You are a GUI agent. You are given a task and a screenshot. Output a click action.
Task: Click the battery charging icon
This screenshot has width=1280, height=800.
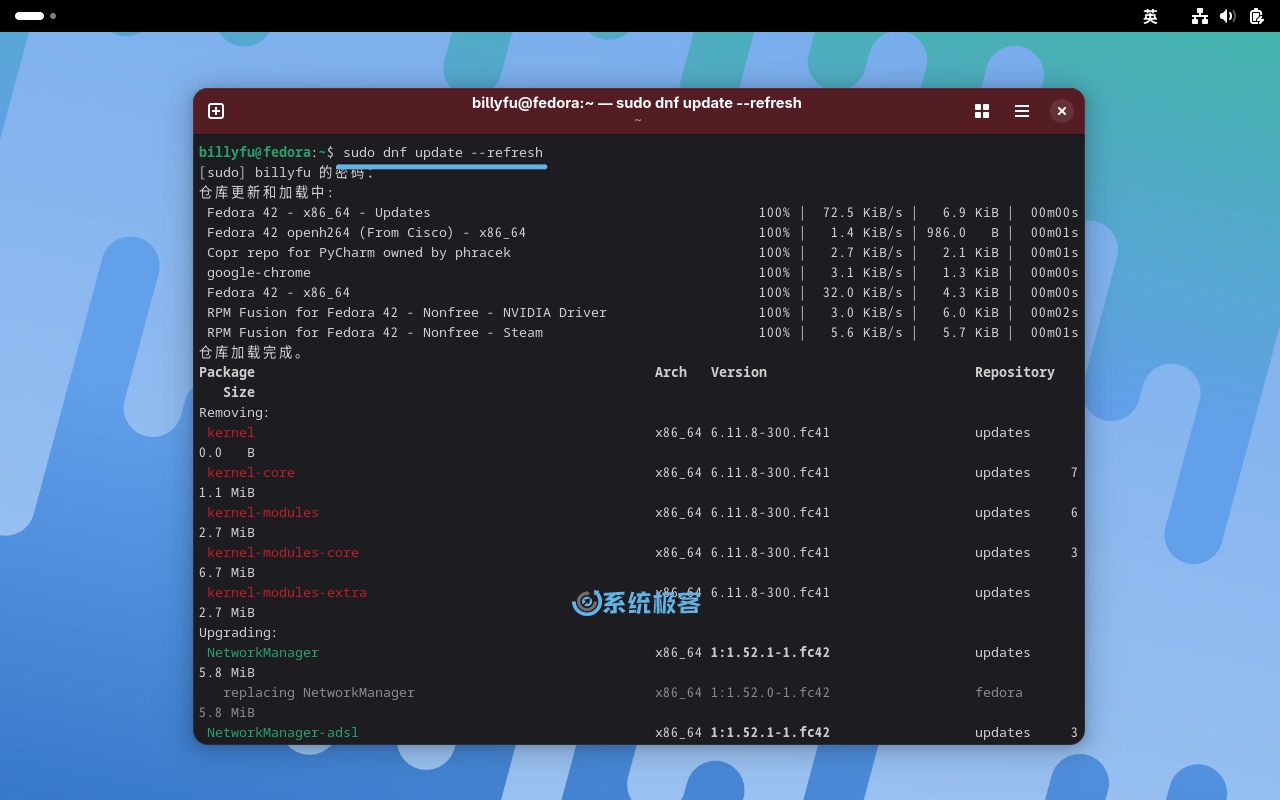[1256, 17]
